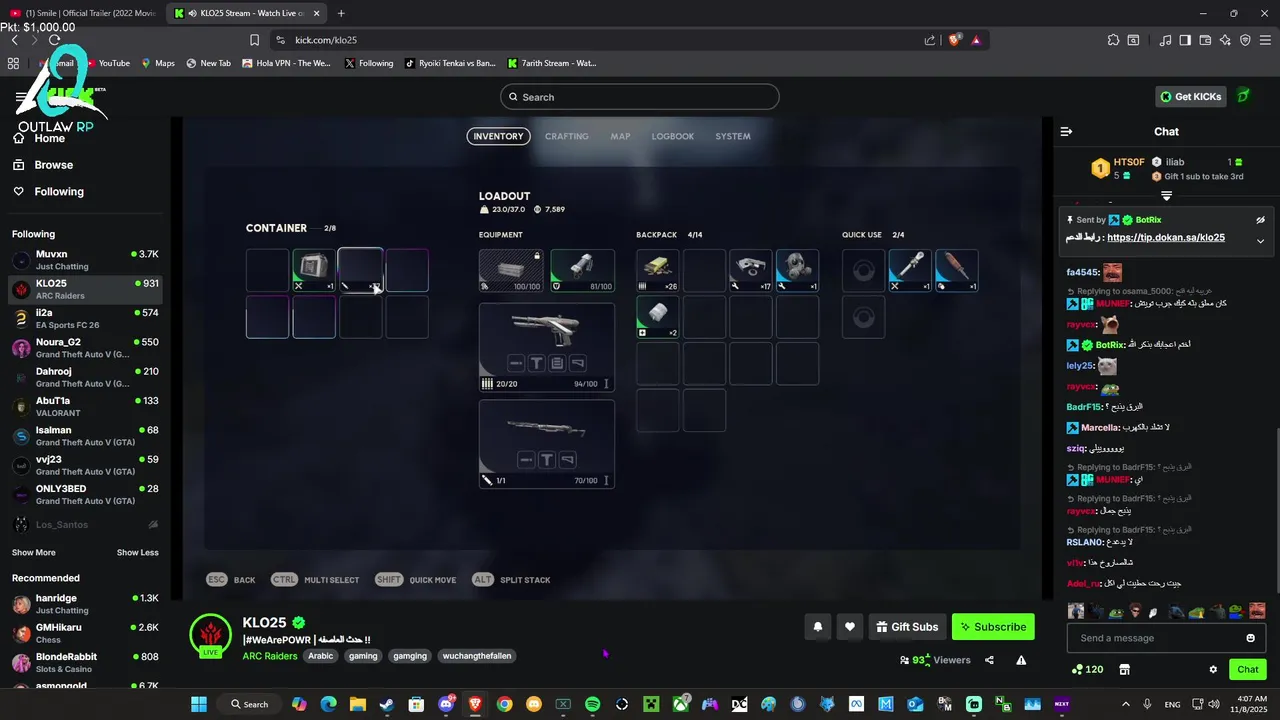
Task: Open hanridge recommended channel
Action: point(85,604)
